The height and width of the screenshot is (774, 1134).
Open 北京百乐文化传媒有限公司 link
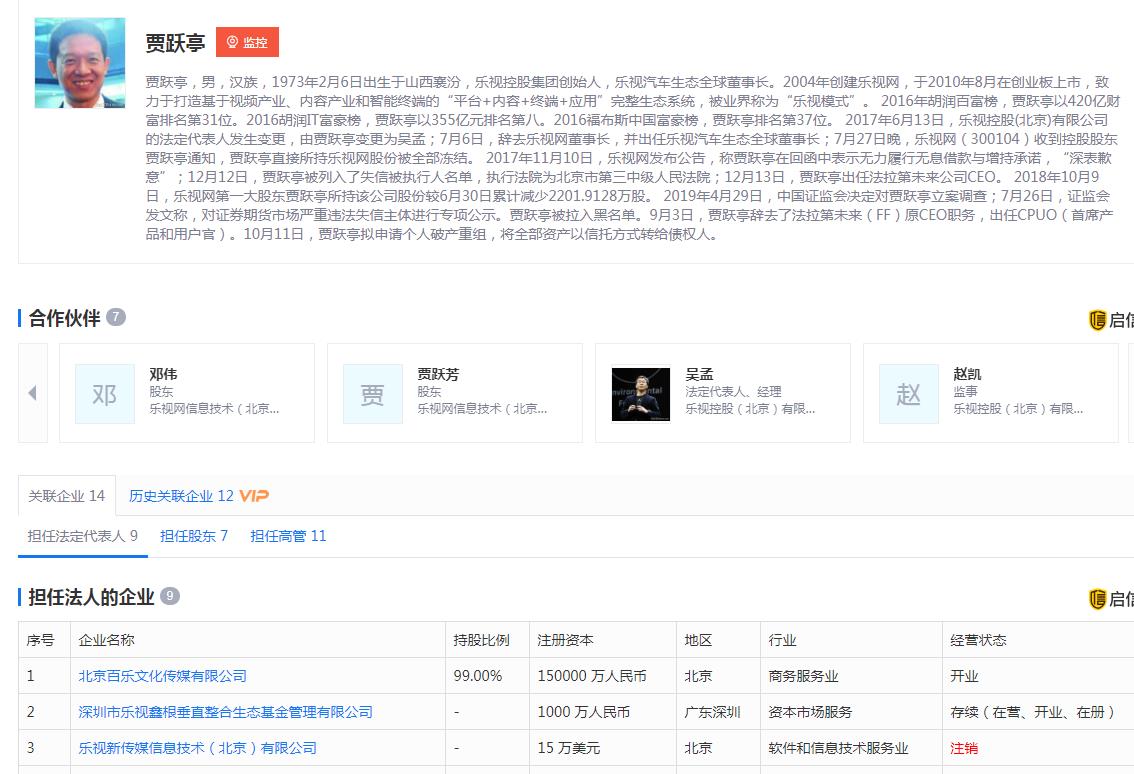point(163,676)
